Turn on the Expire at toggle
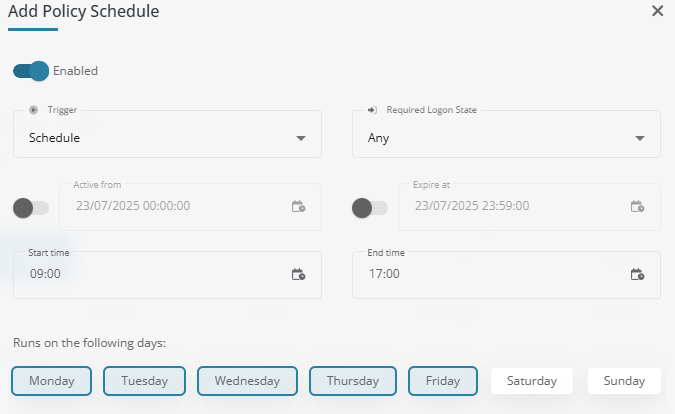The width and height of the screenshot is (675, 414). tap(369, 208)
